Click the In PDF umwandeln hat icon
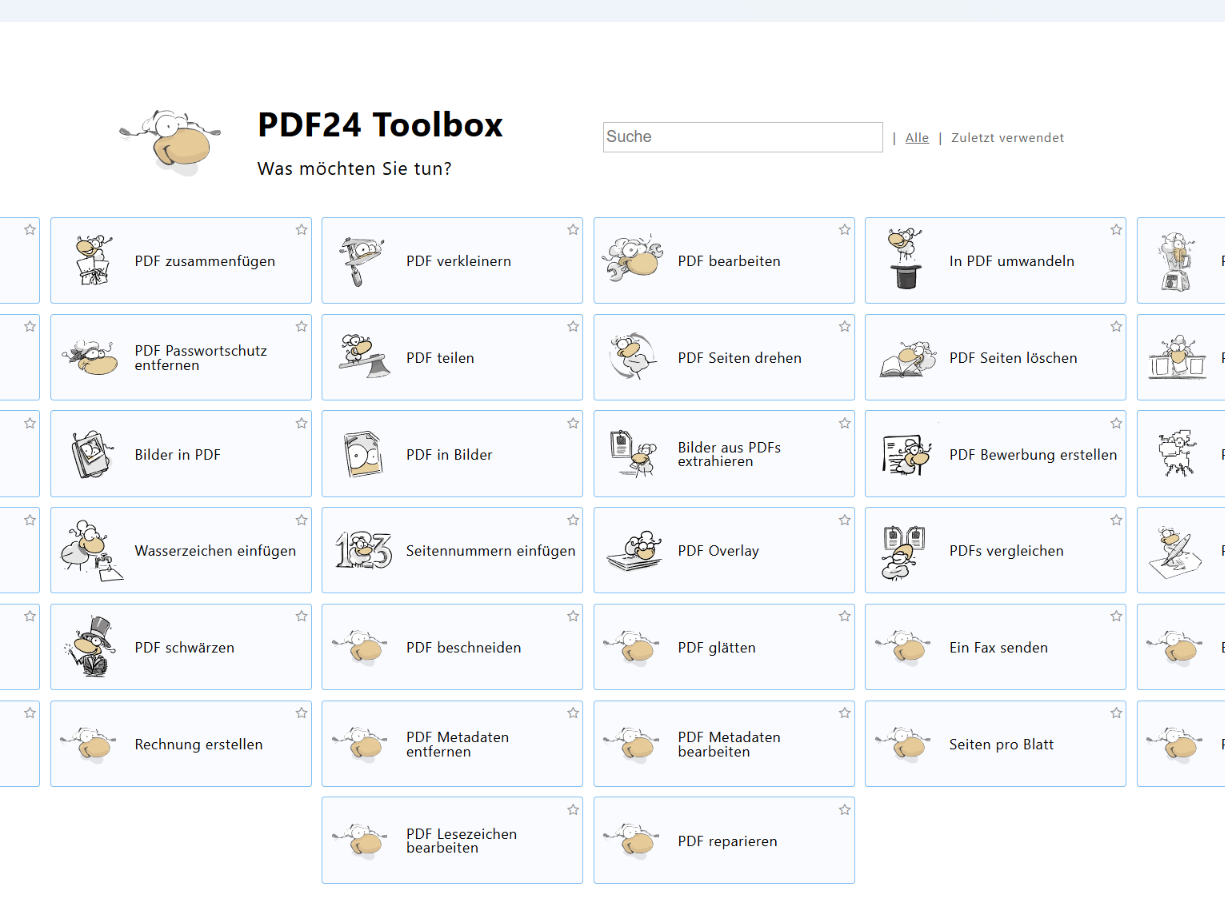Image resolution: width=1225 pixels, height=919 pixels. [x=904, y=260]
